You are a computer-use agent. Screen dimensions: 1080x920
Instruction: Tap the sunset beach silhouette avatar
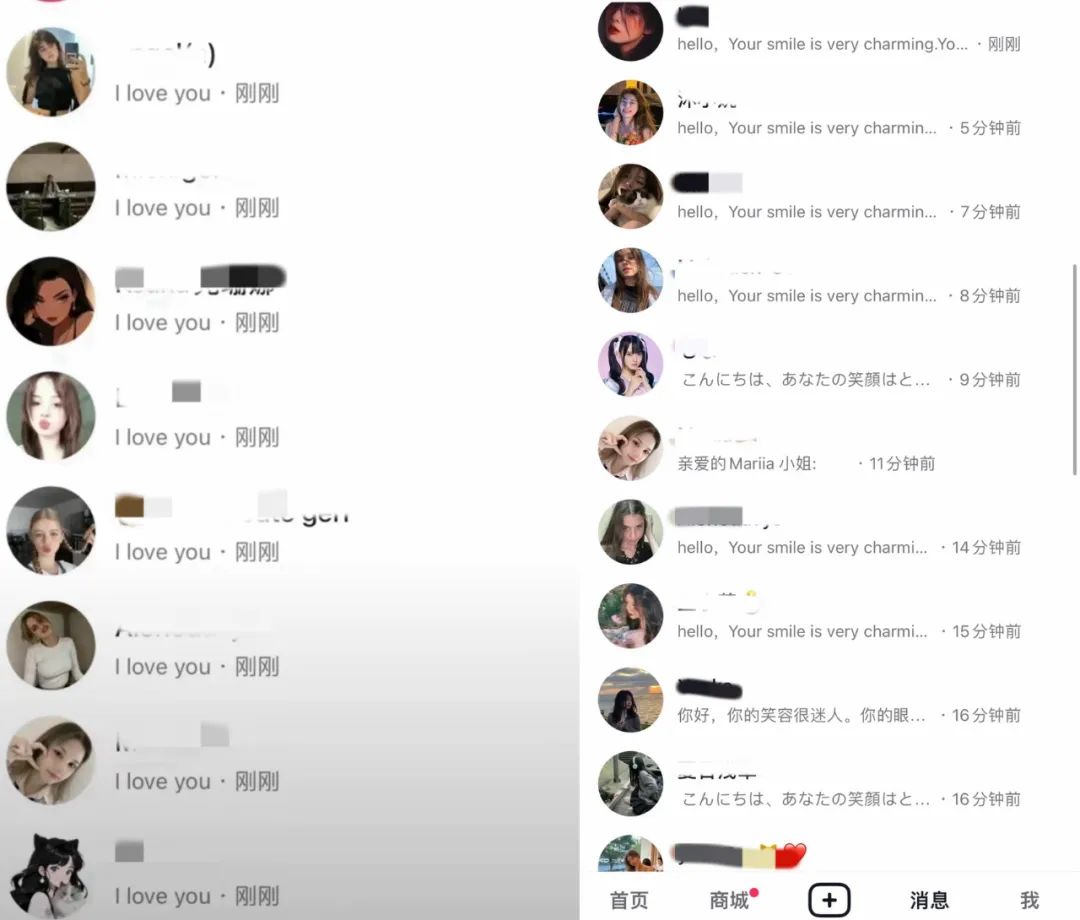pyautogui.click(x=630, y=700)
